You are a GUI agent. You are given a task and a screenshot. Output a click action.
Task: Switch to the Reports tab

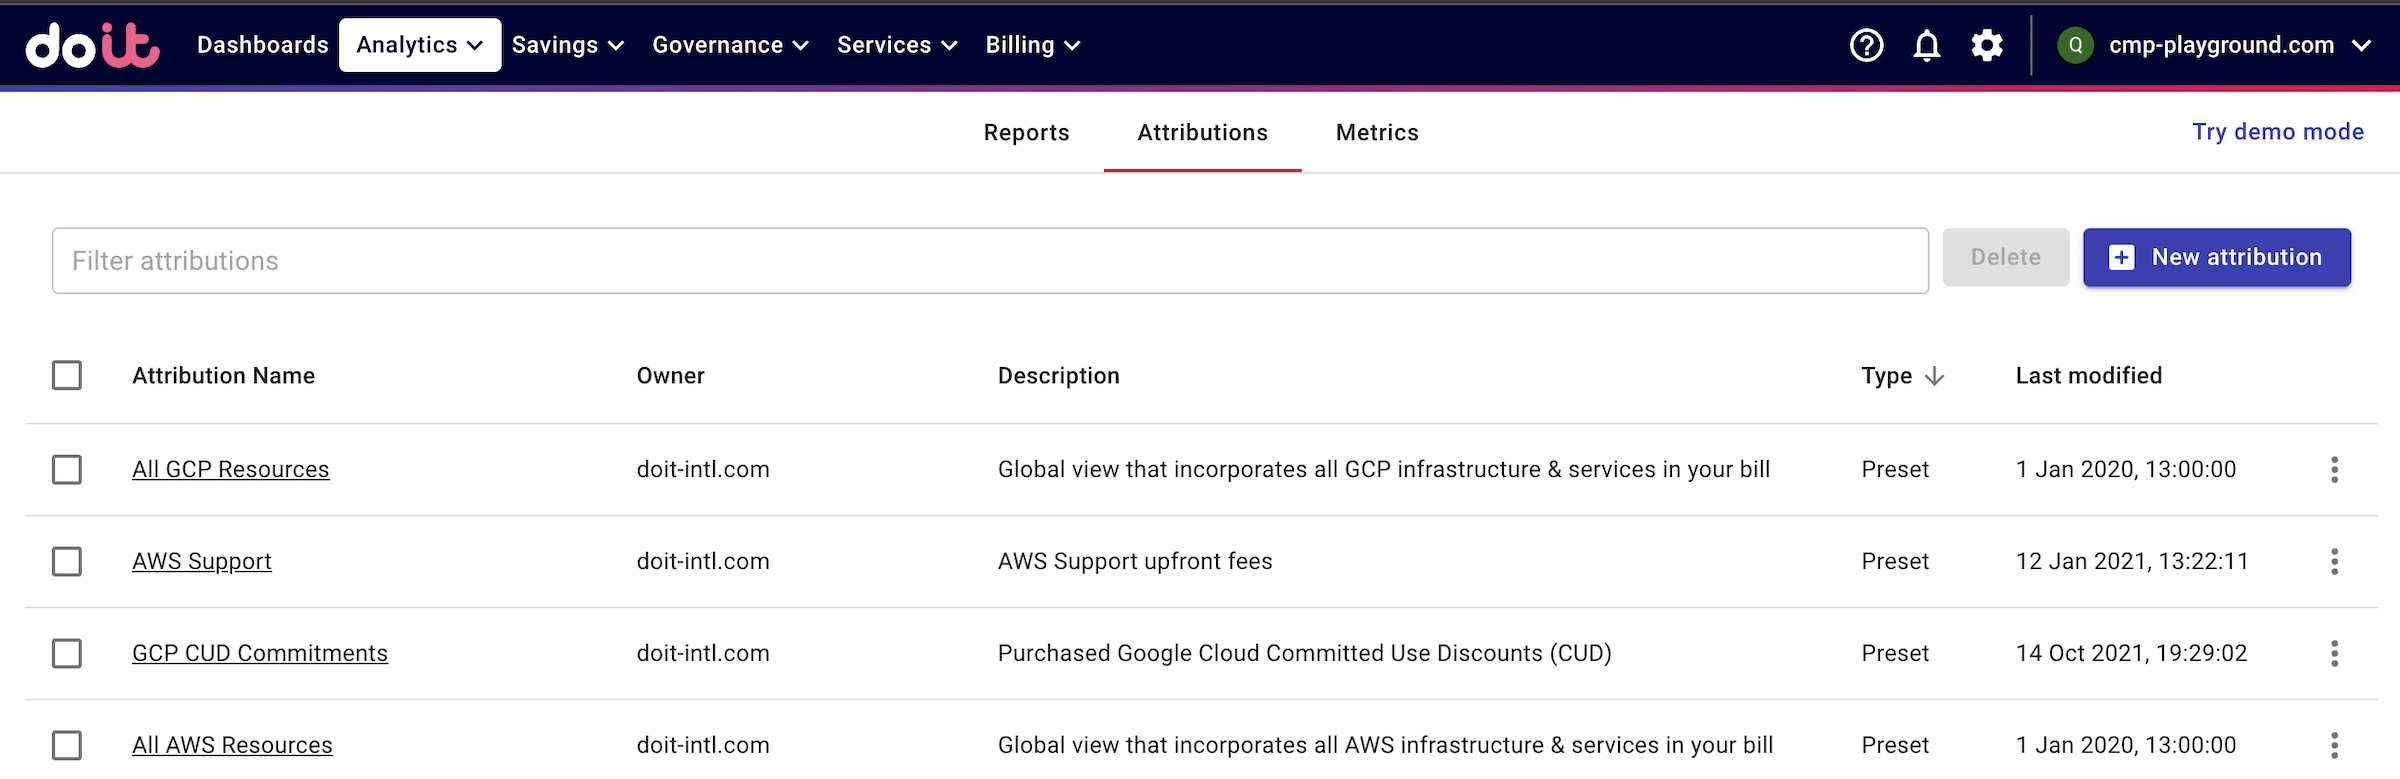1026,133
